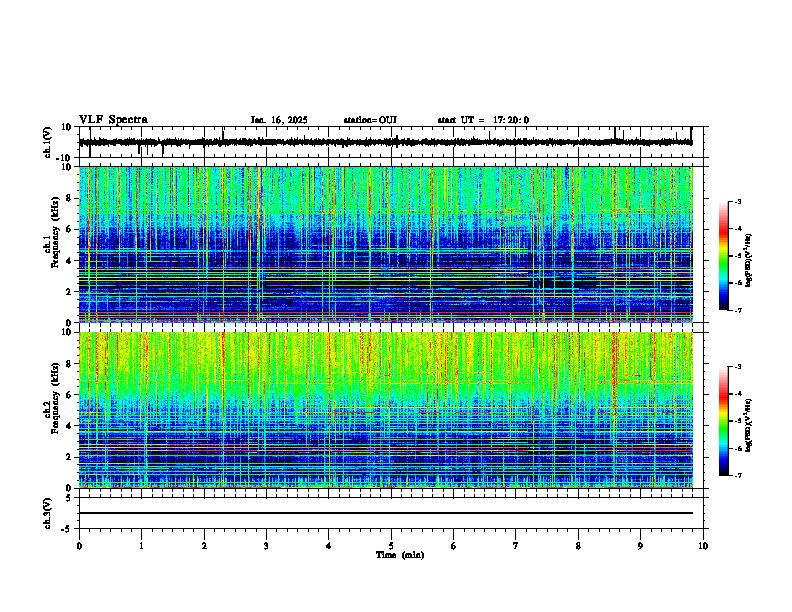Click the "4" kHz tick on ch.2 frequency axis

(x=70, y=426)
